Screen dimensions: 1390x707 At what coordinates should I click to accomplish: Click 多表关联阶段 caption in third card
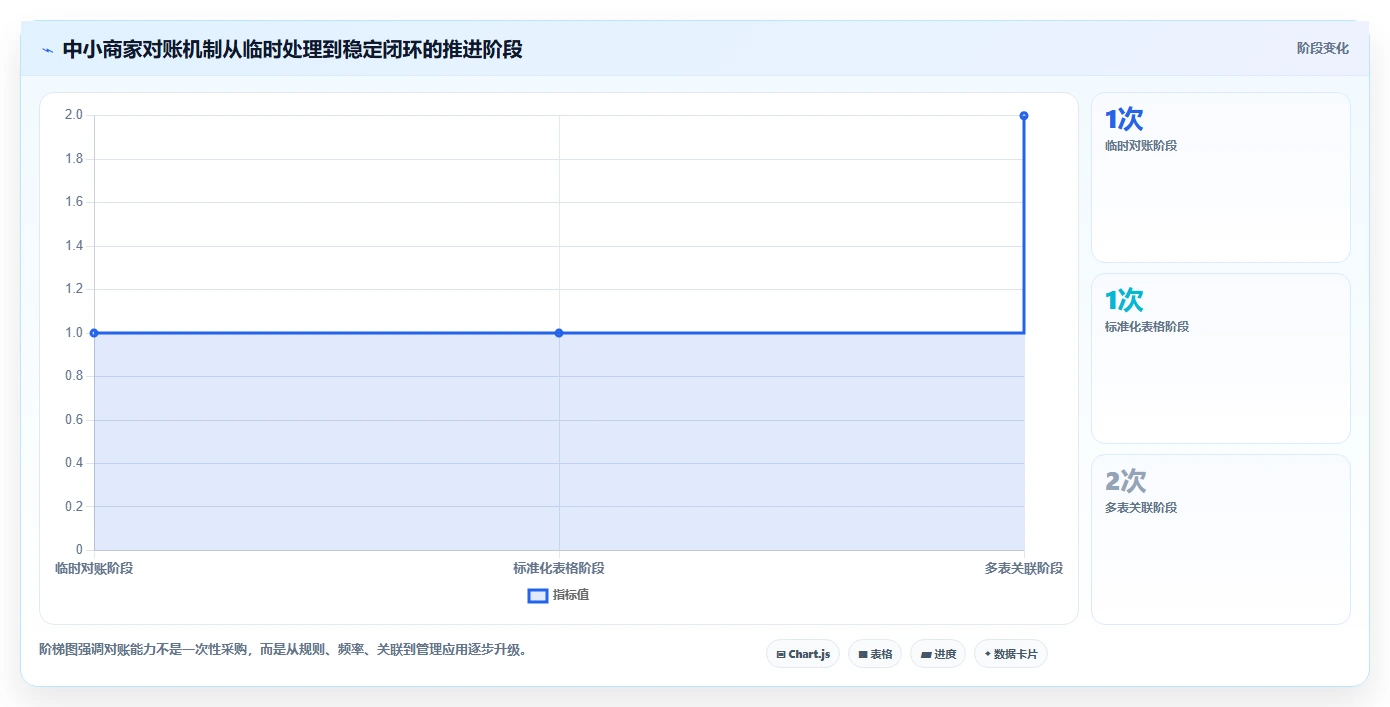click(x=1141, y=508)
